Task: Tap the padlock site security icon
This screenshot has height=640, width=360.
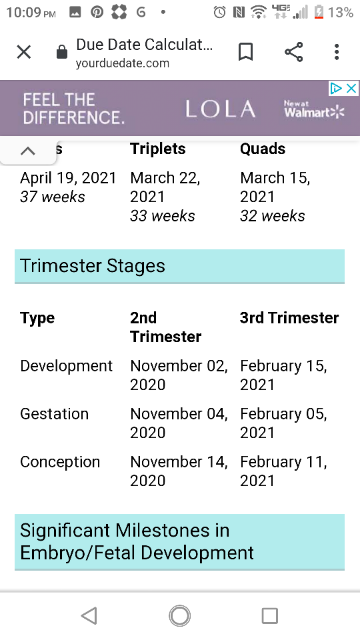Action: [62, 52]
